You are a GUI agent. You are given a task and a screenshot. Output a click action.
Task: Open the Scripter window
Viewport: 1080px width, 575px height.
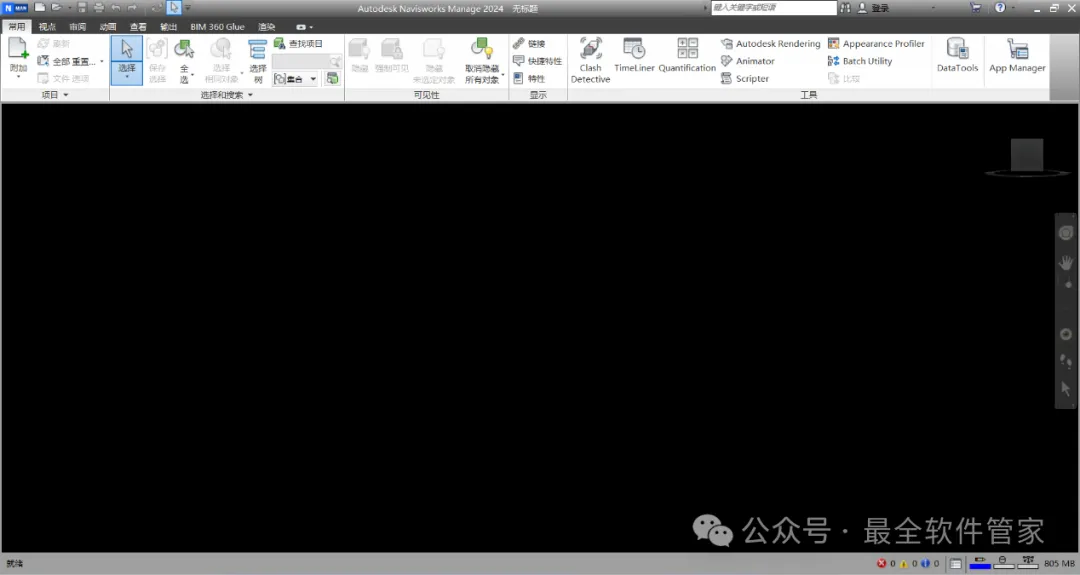(745, 79)
